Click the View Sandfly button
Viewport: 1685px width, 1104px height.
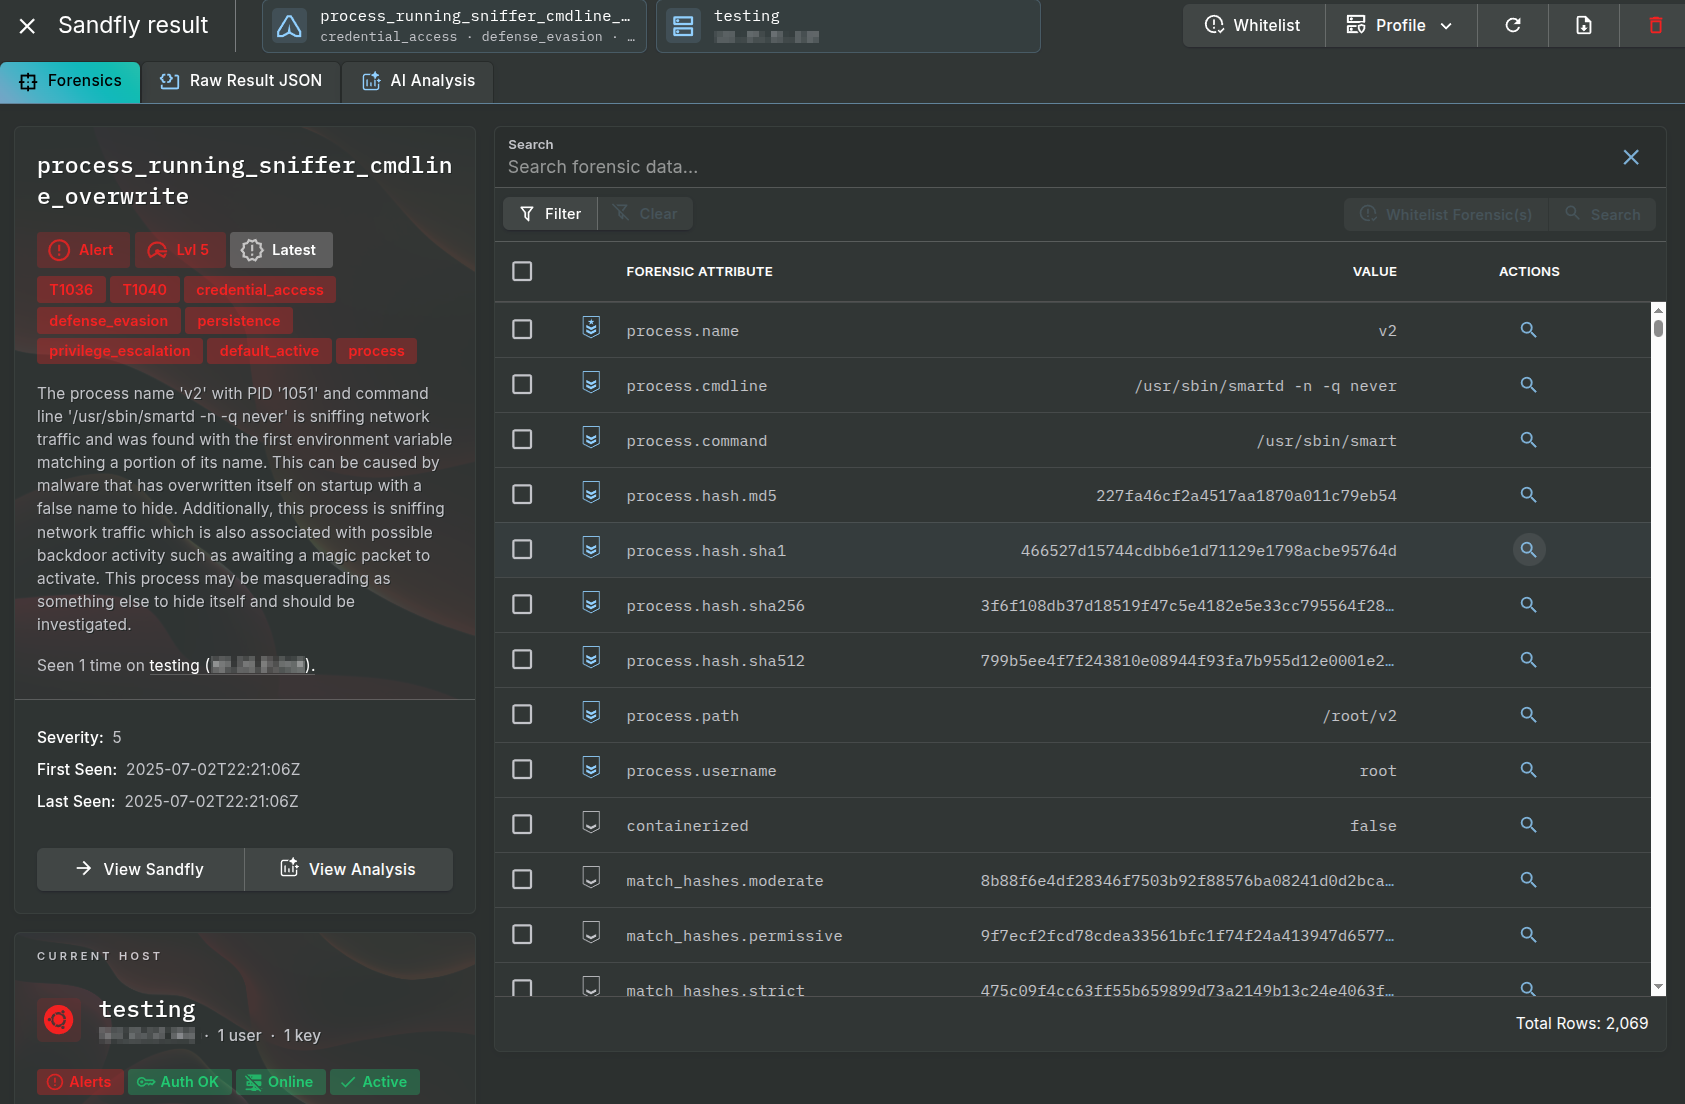point(141,869)
